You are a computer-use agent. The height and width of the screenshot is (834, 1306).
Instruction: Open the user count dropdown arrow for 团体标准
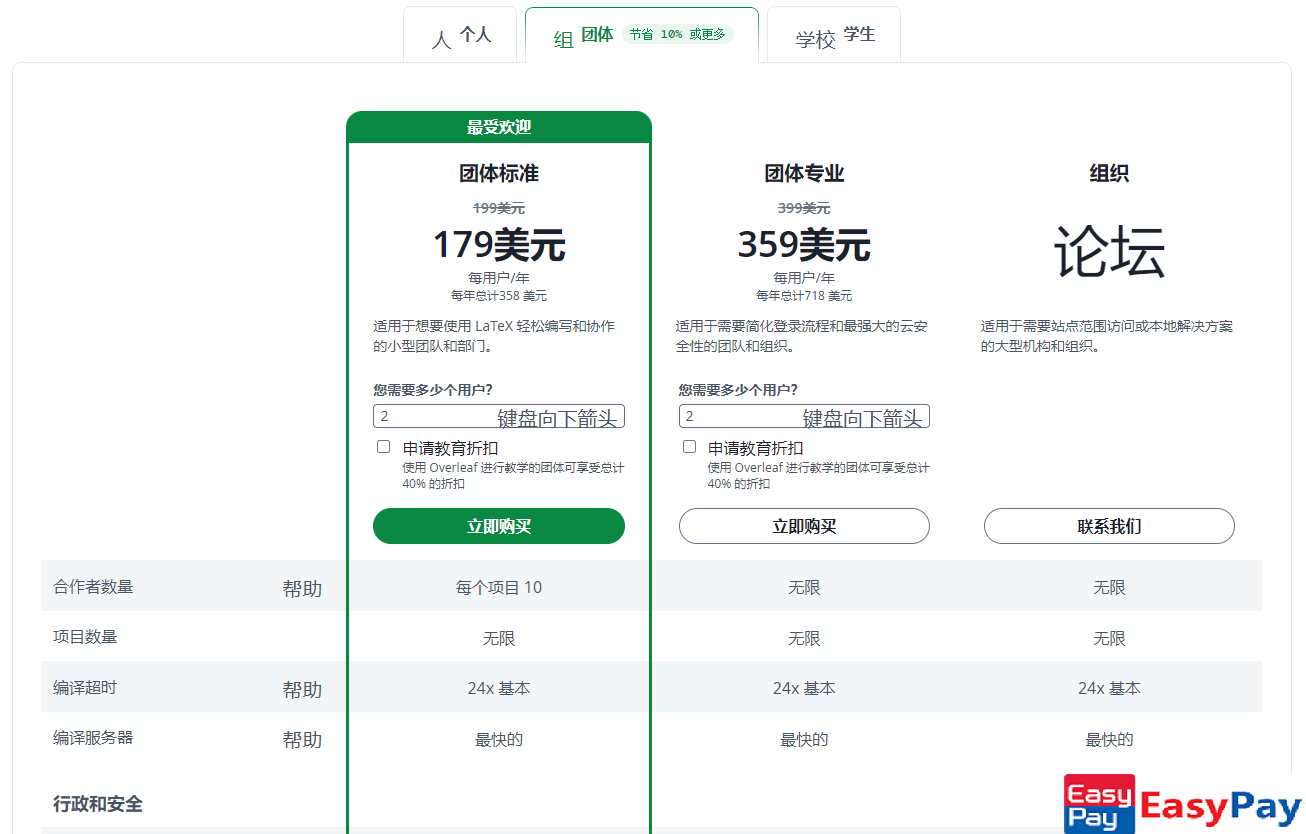557,417
